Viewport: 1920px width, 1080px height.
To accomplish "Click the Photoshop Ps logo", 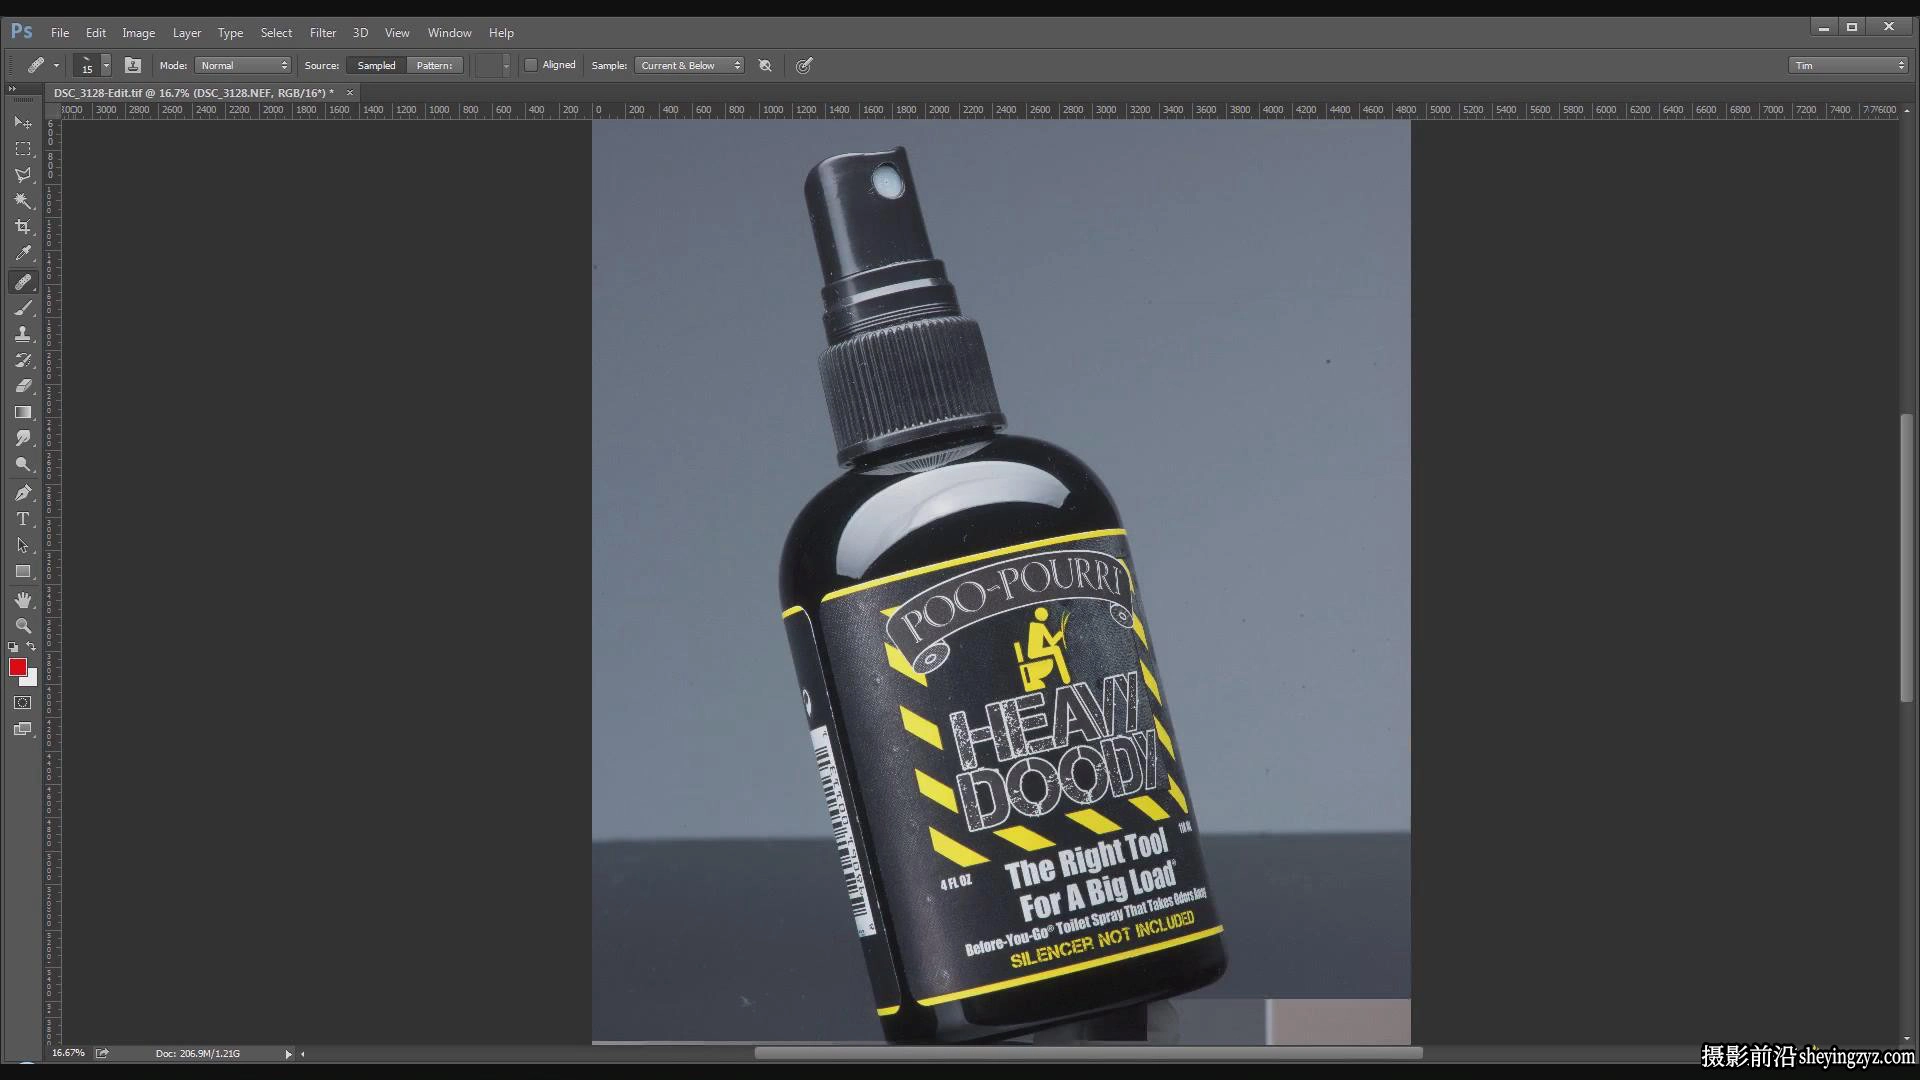I will point(21,32).
